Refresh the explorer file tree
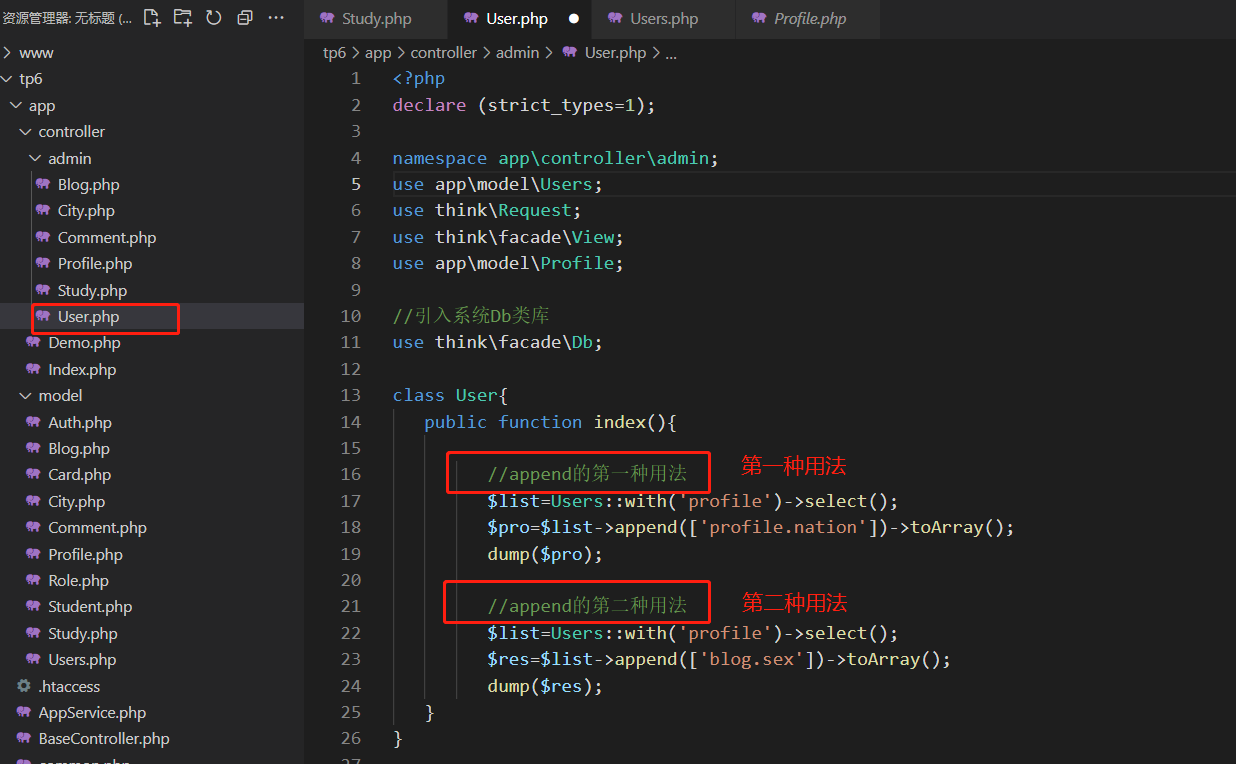The width and height of the screenshot is (1236, 764). pos(214,17)
